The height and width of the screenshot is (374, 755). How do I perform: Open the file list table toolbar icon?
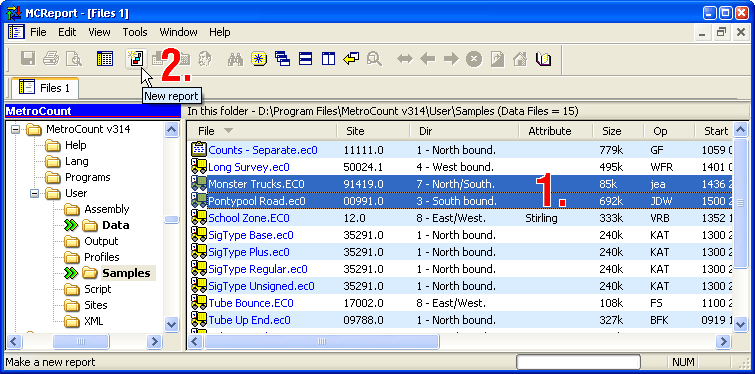(x=104, y=59)
